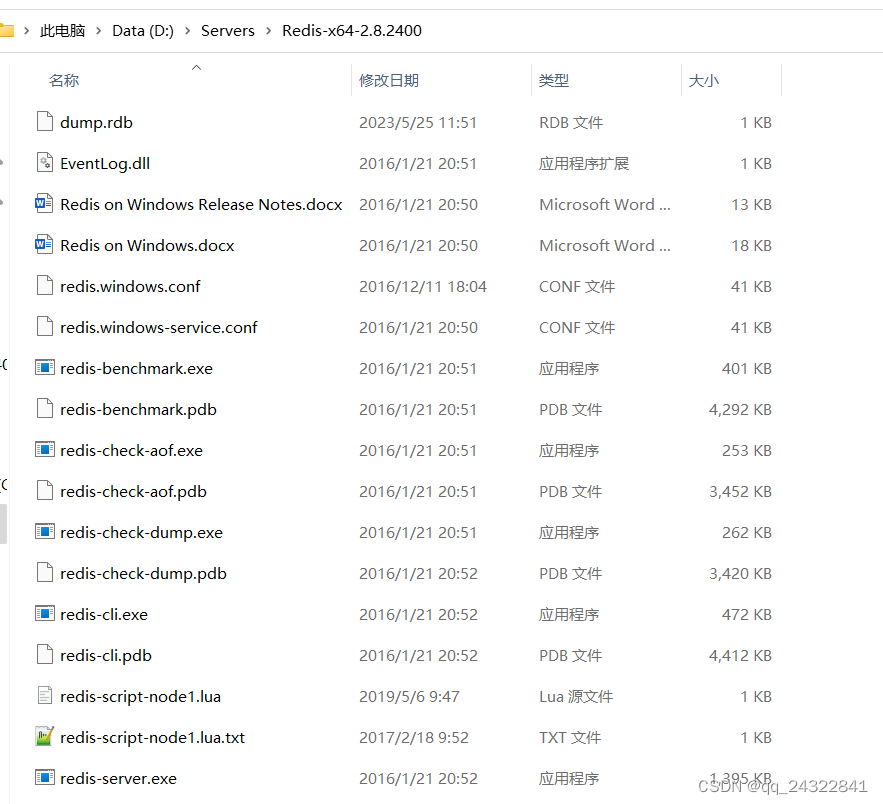Sort files by 类型 column header

pos(554,80)
